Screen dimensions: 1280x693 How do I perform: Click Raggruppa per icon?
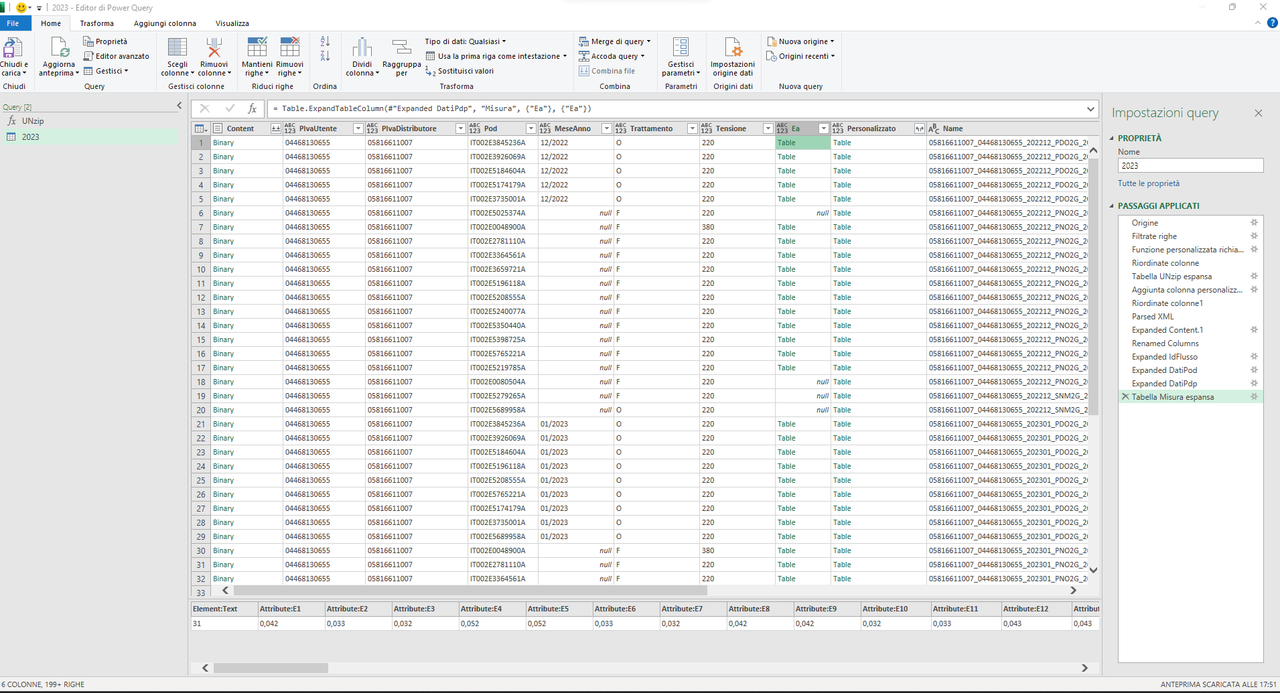pyautogui.click(x=401, y=47)
